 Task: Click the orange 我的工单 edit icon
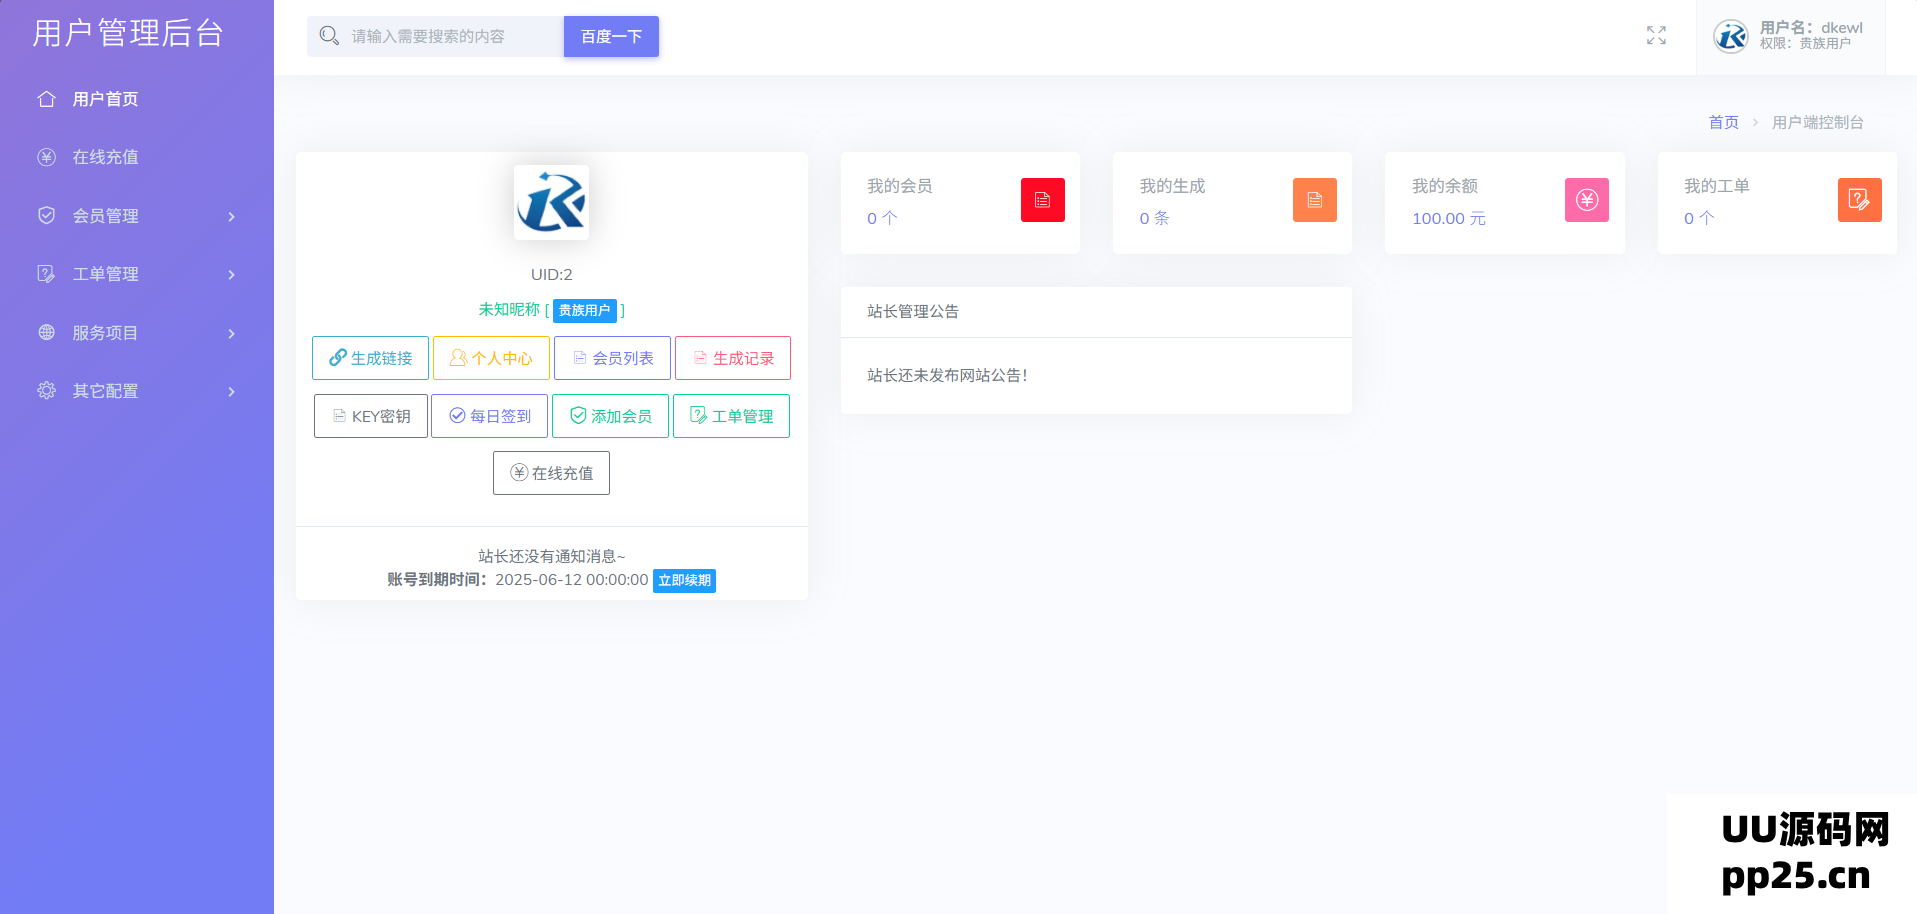point(1859,200)
